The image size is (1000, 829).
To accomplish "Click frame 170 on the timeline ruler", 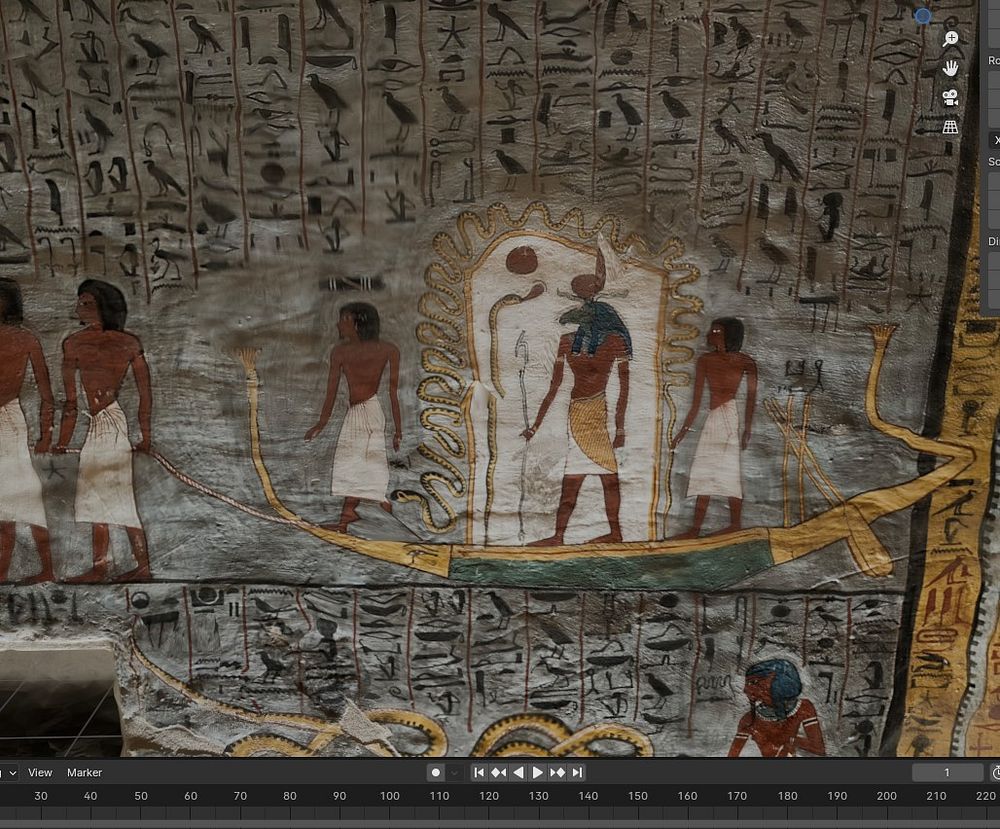I will tap(737, 796).
